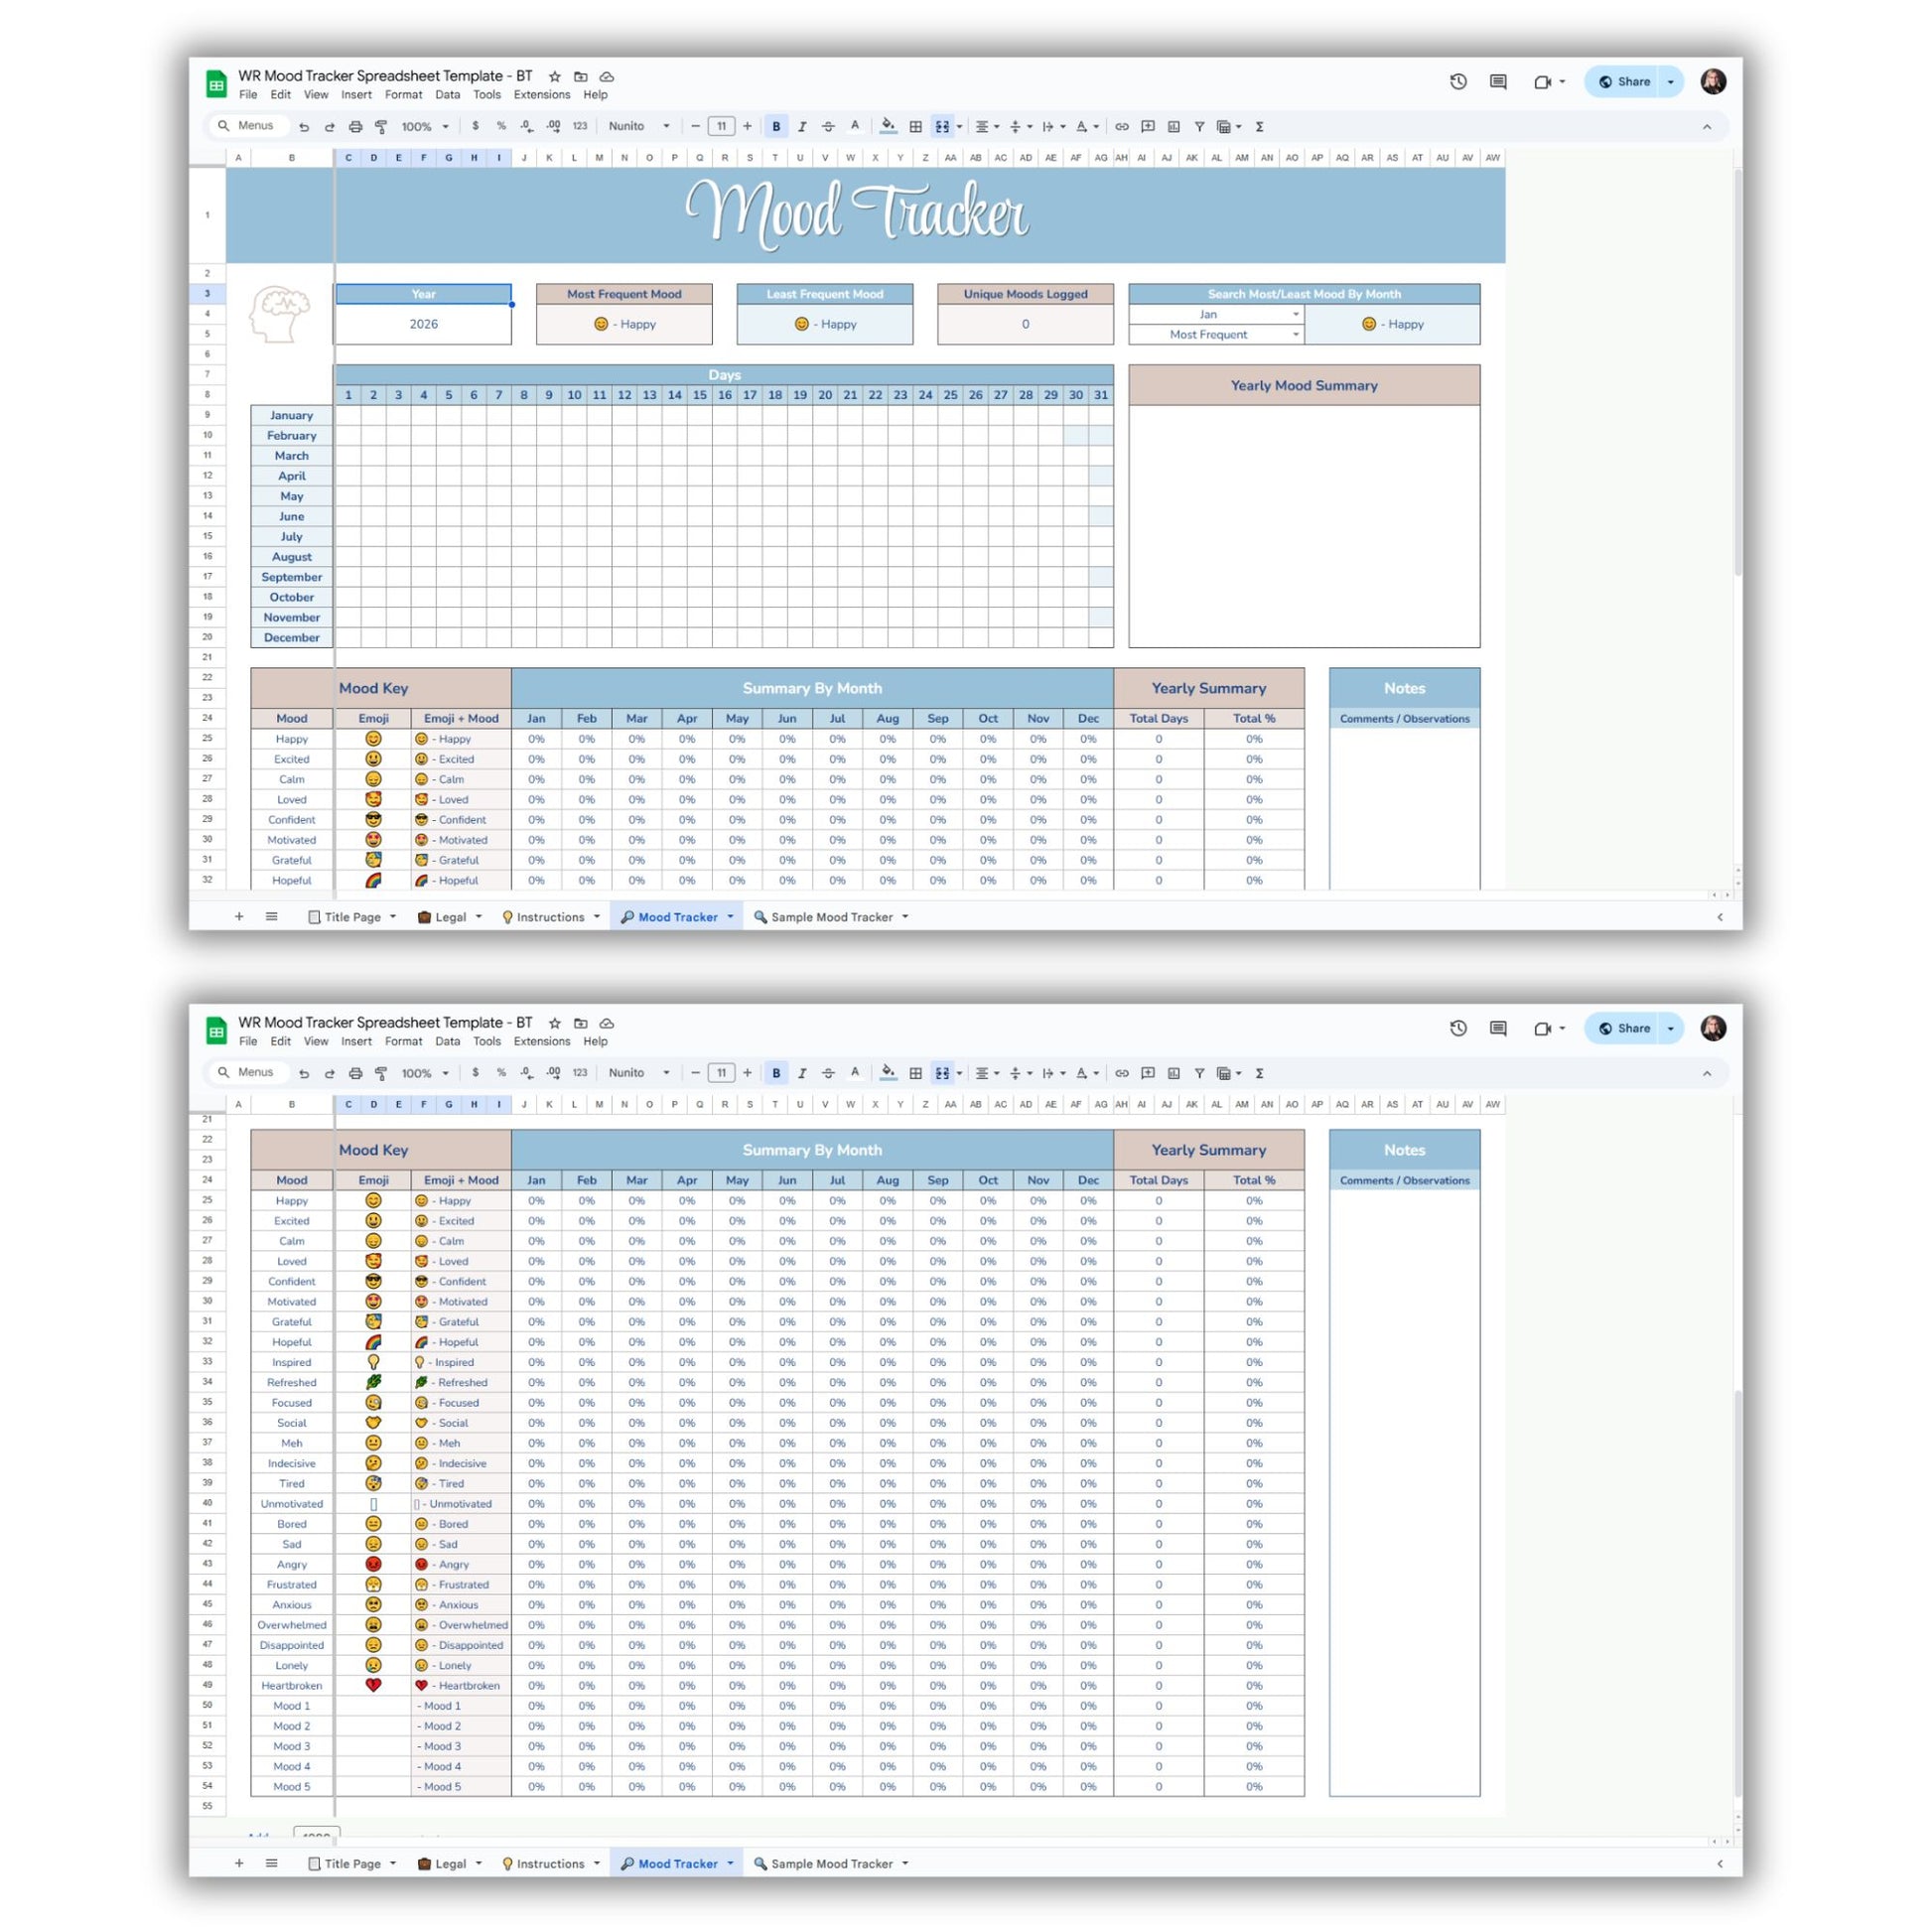Toggle bold formatting in the top window toolbar
The width and height of the screenshot is (1932, 1932).
[776, 127]
